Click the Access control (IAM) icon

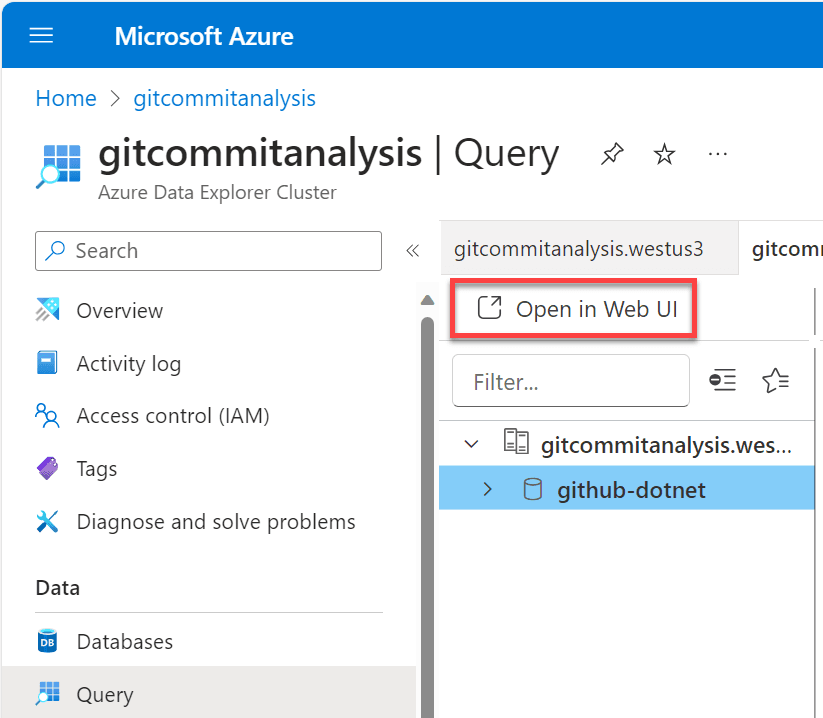coord(45,415)
